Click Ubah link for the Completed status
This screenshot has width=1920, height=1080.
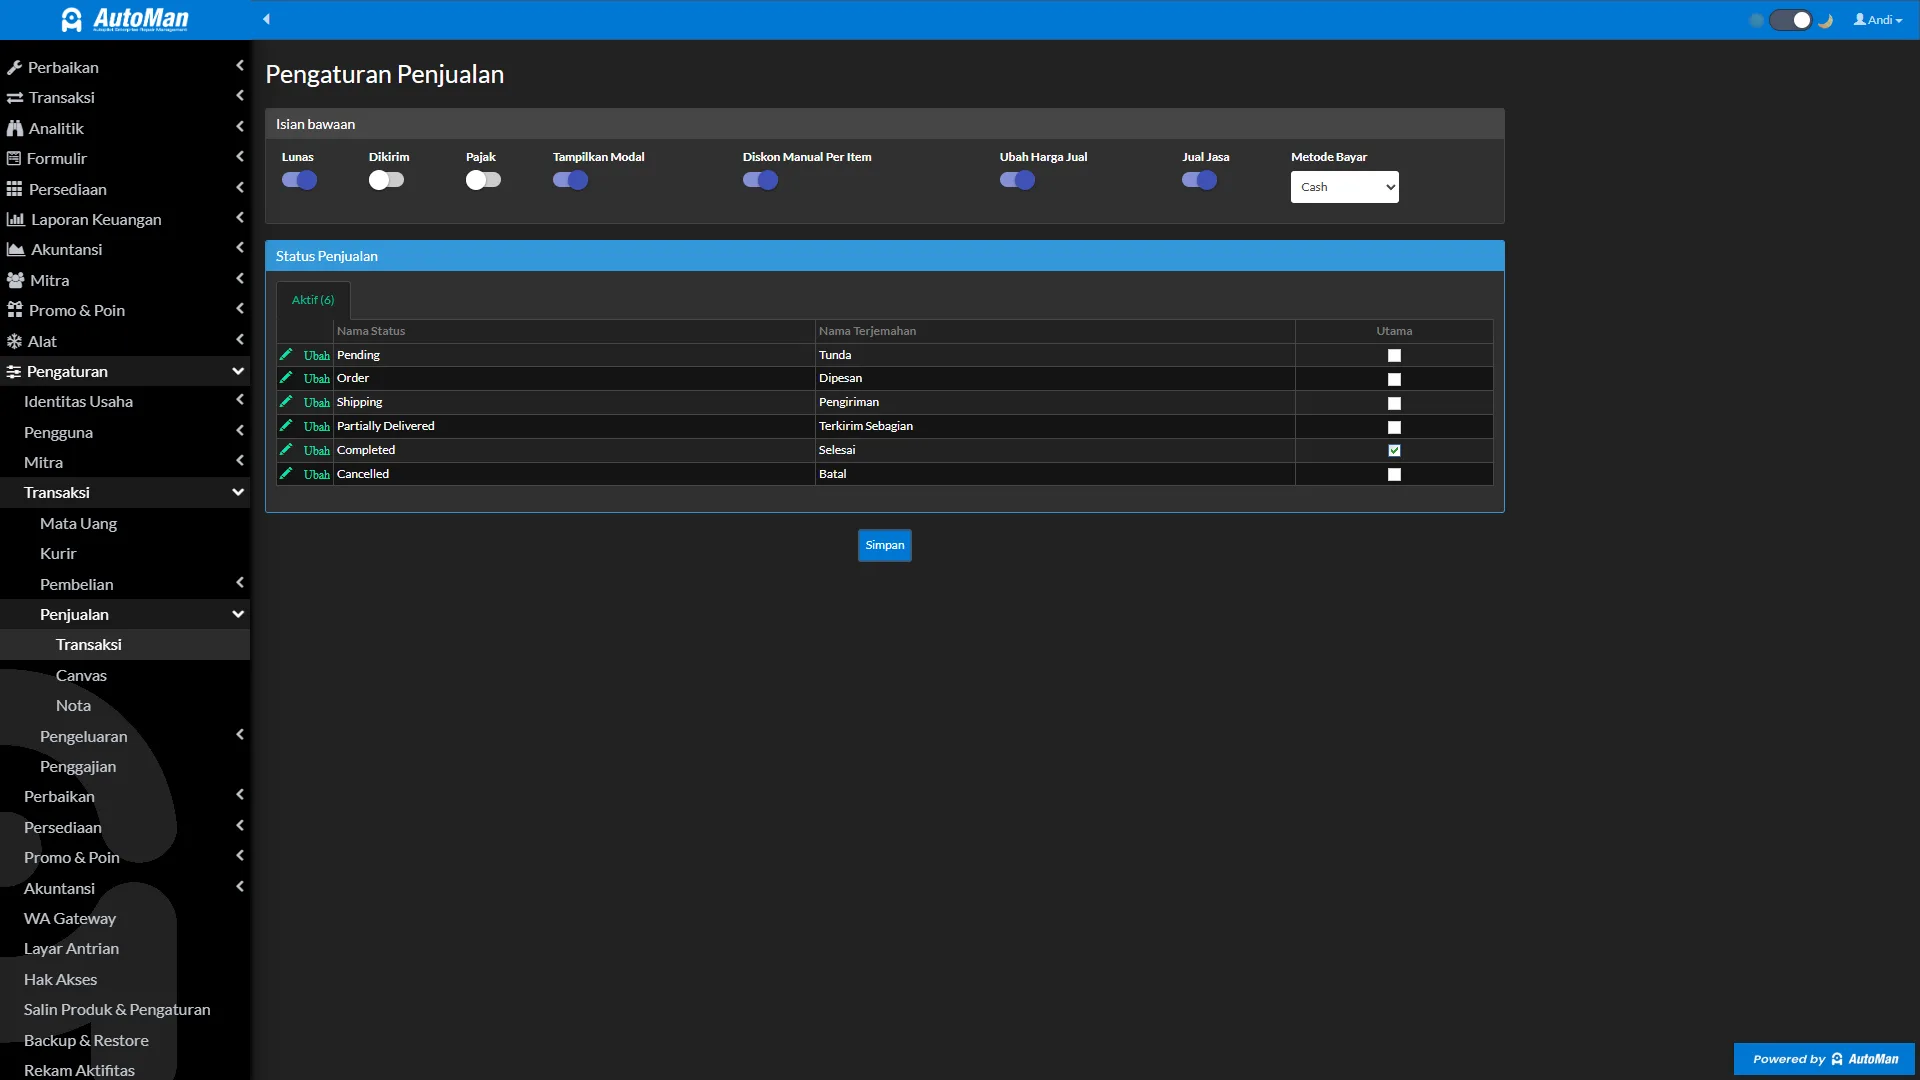pyautogui.click(x=317, y=451)
